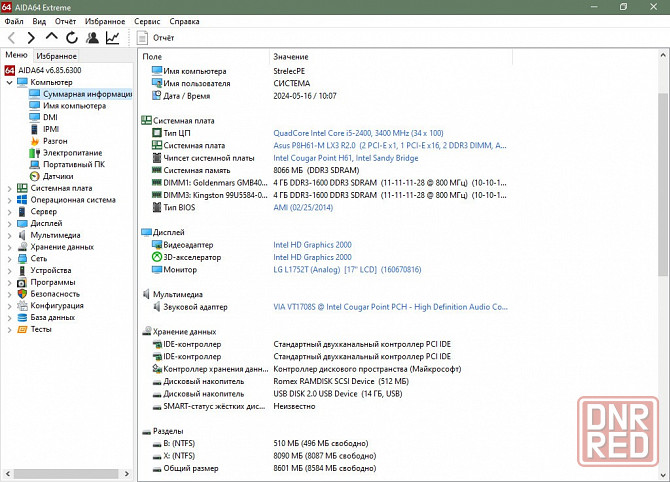
Task: Click the Тесты icon in tree
Action: (x=22, y=329)
